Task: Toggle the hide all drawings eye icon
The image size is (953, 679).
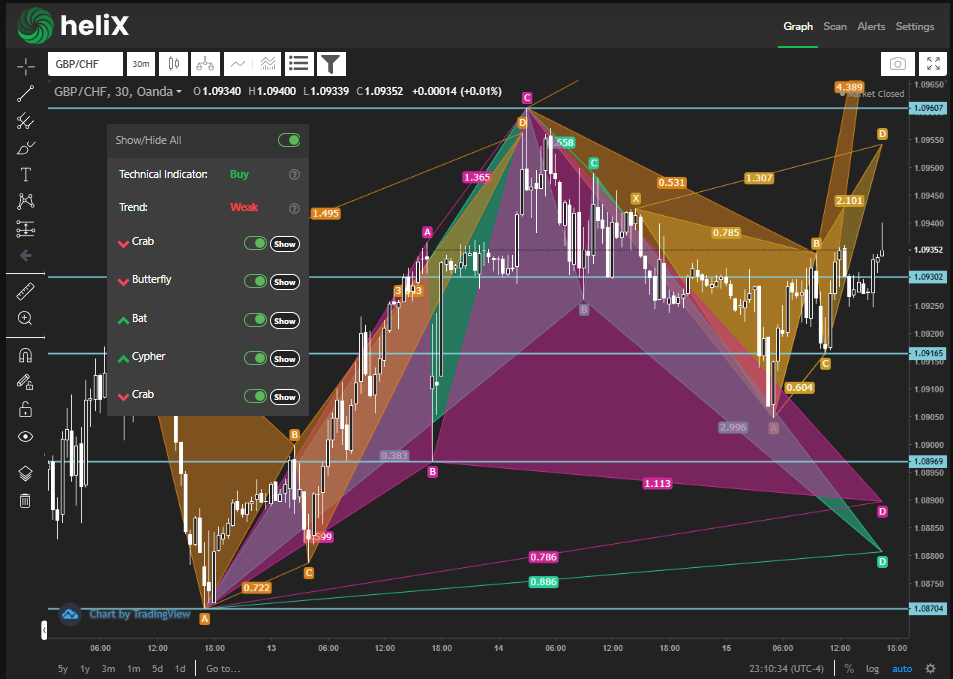Action: click(25, 436)
